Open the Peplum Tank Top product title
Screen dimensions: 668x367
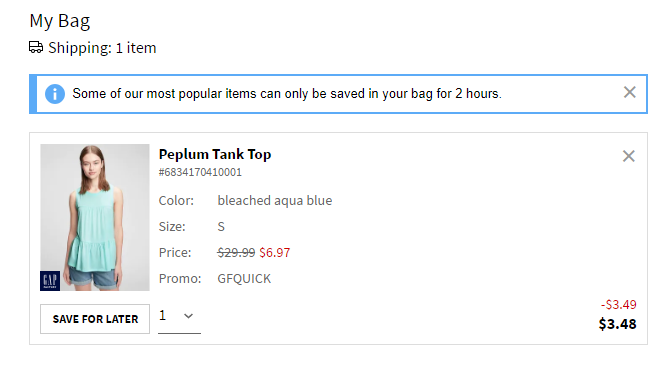(215, 154)
